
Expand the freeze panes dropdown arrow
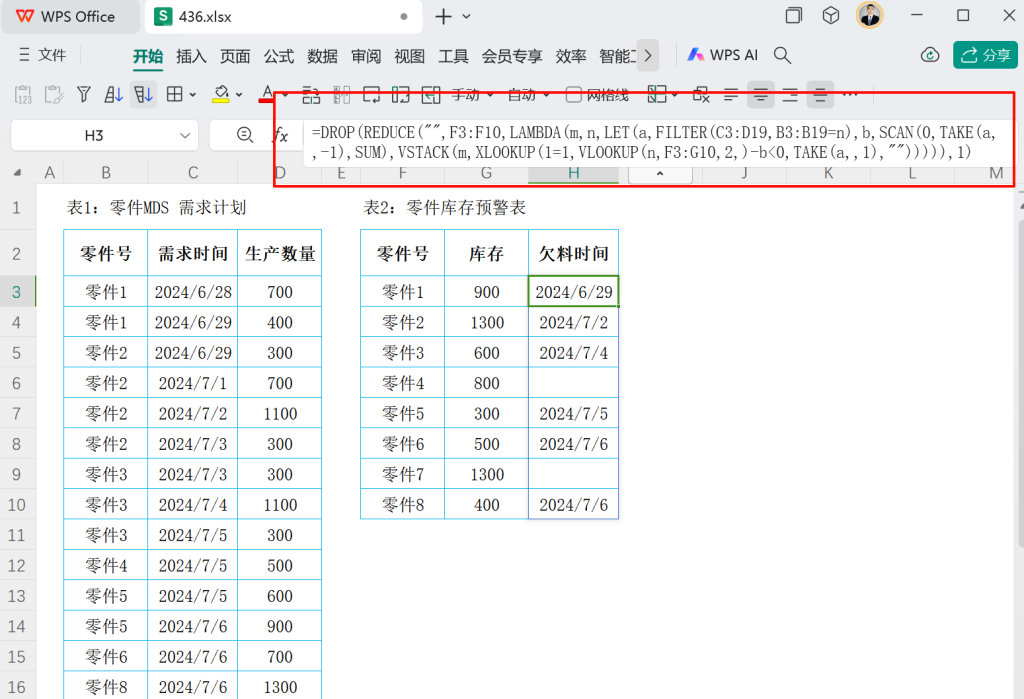point(675,95)
